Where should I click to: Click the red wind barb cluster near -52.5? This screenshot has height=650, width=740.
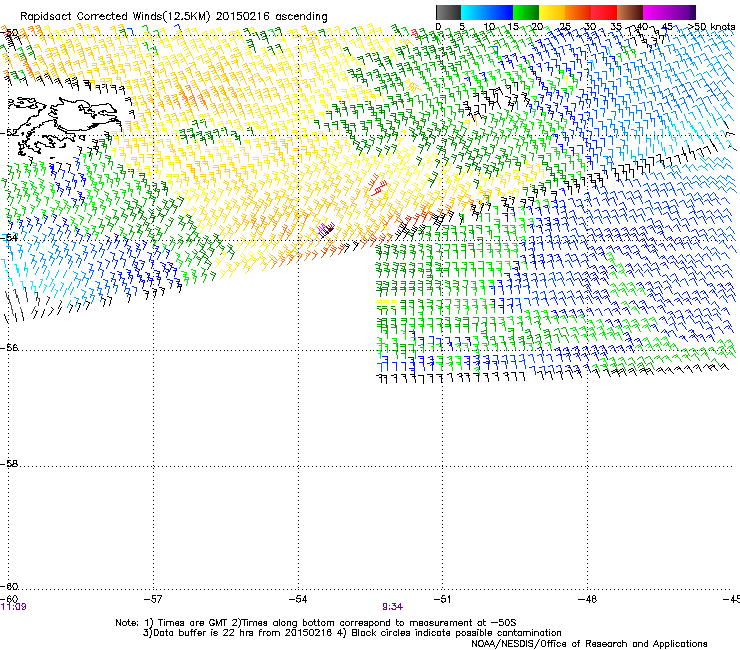[x=378, y=186]
